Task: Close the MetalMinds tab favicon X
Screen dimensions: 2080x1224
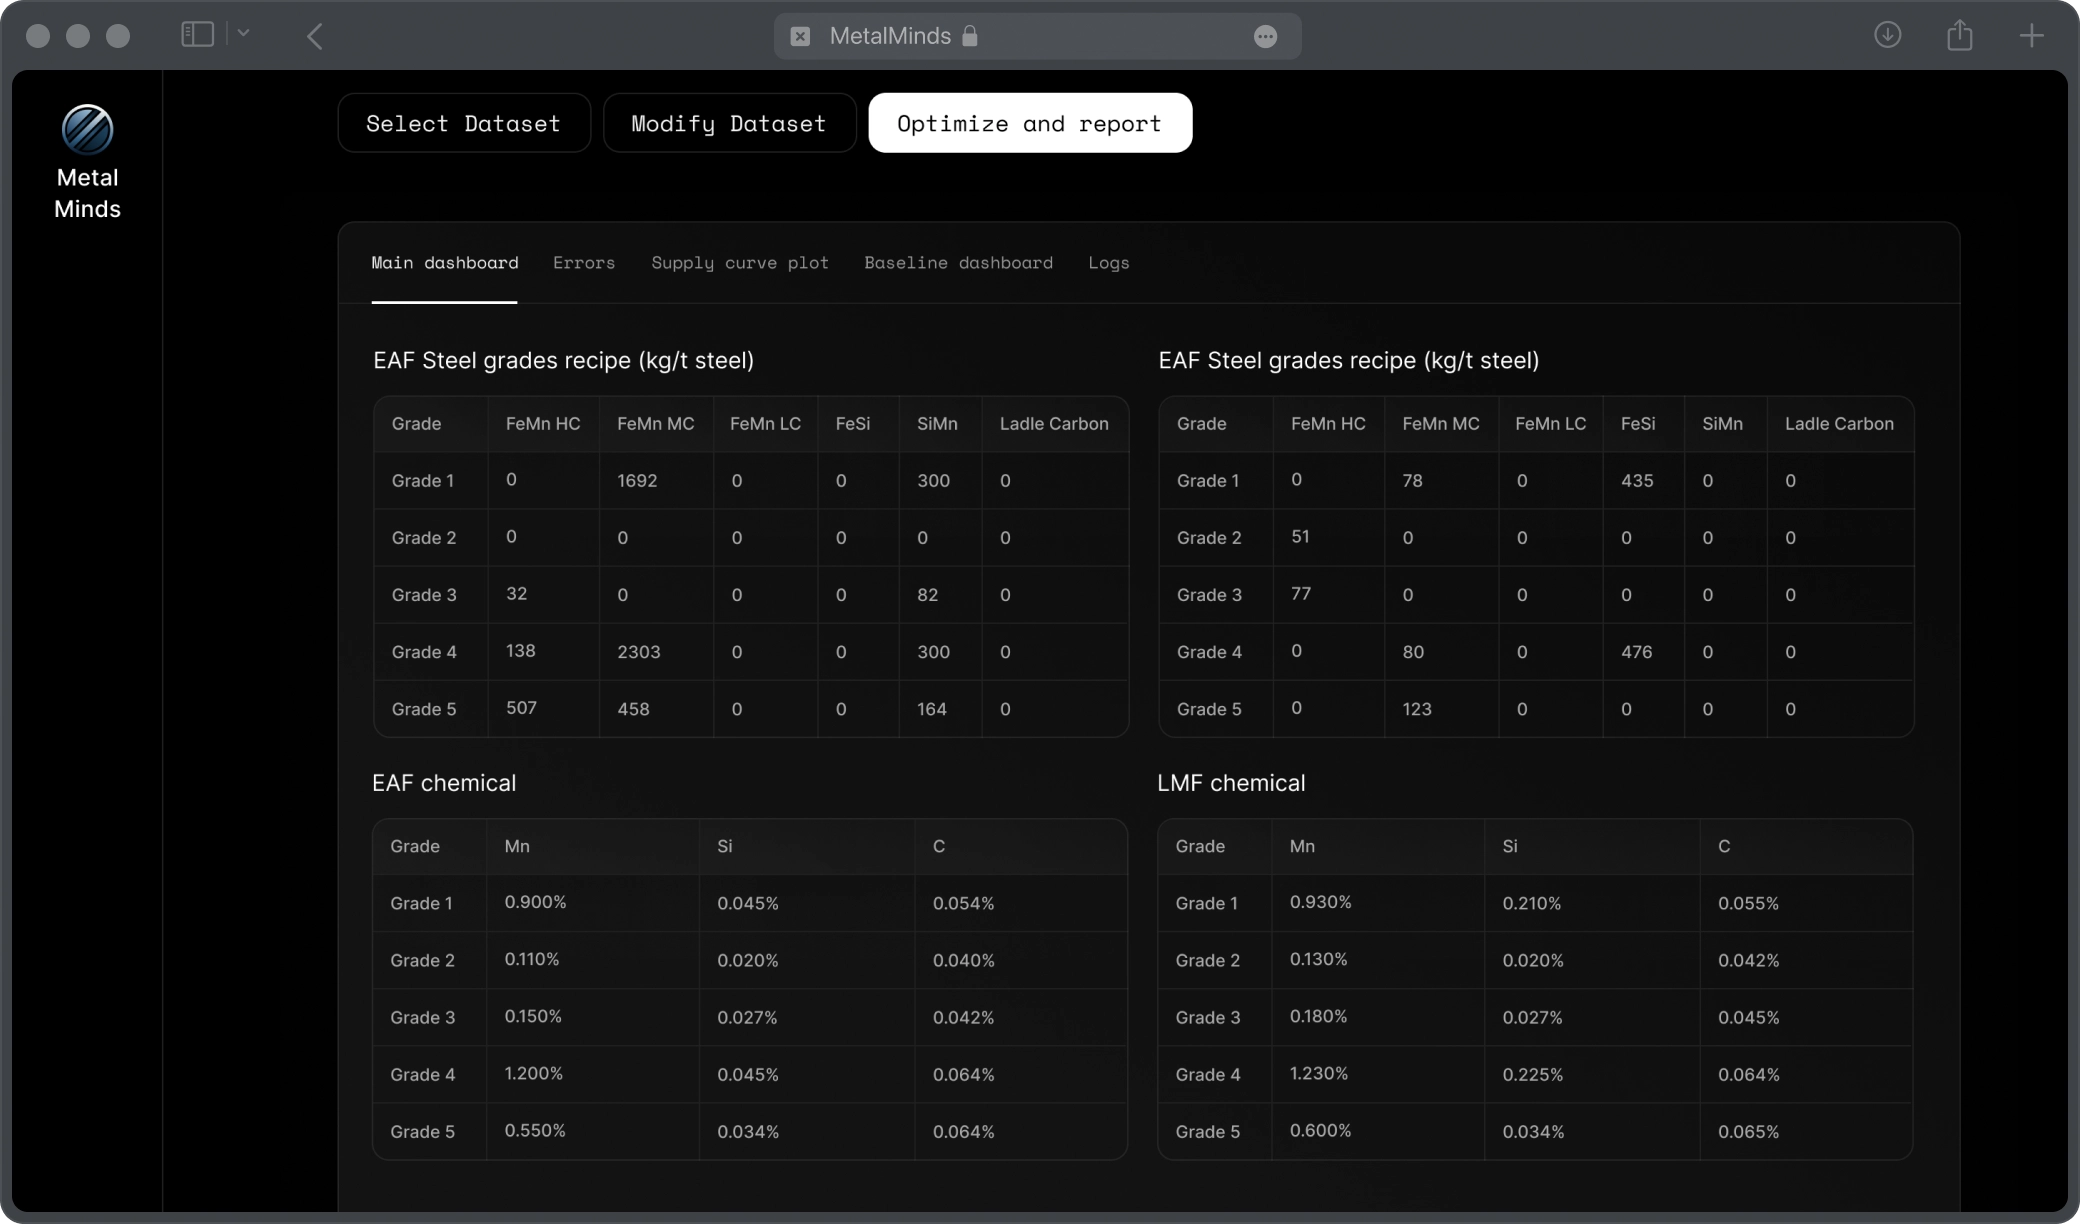Action: (800, 37)
